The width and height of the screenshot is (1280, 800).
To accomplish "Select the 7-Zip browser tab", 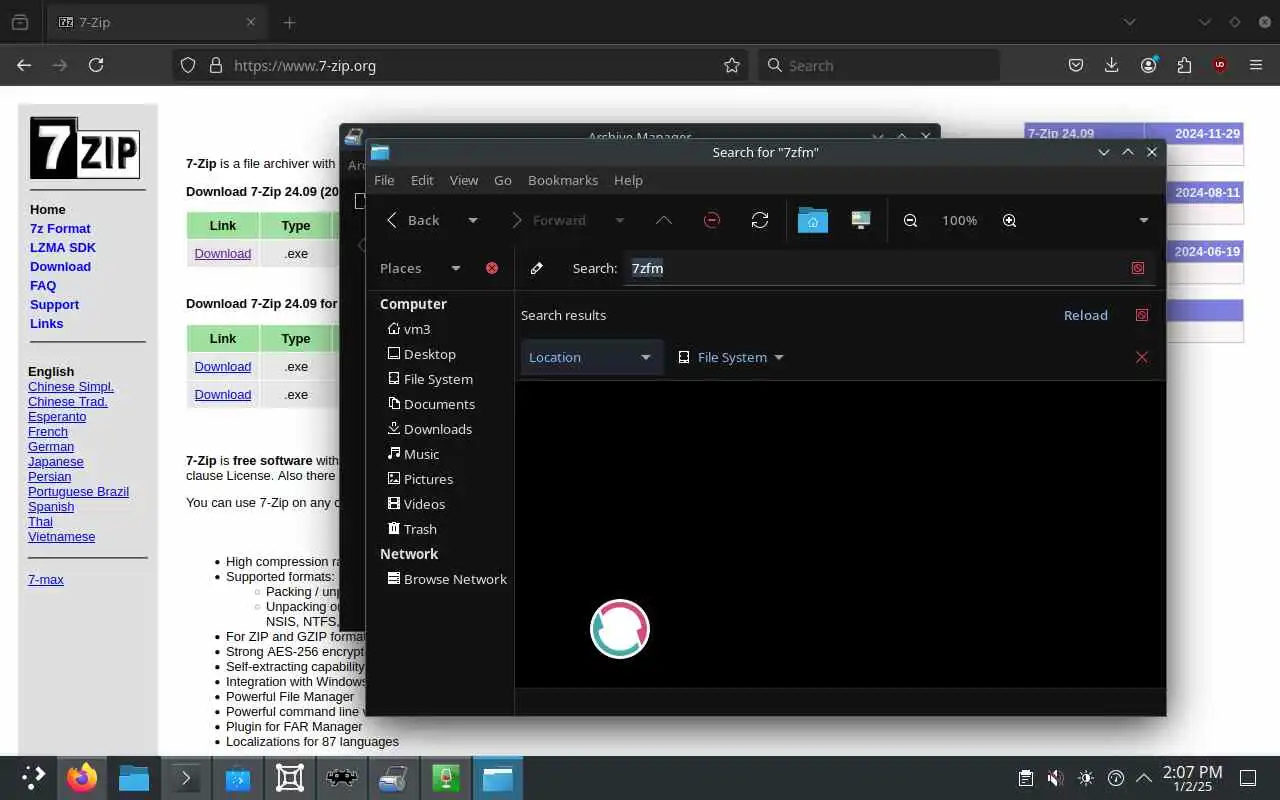I will pyautogui.click(x=157, y=22).
